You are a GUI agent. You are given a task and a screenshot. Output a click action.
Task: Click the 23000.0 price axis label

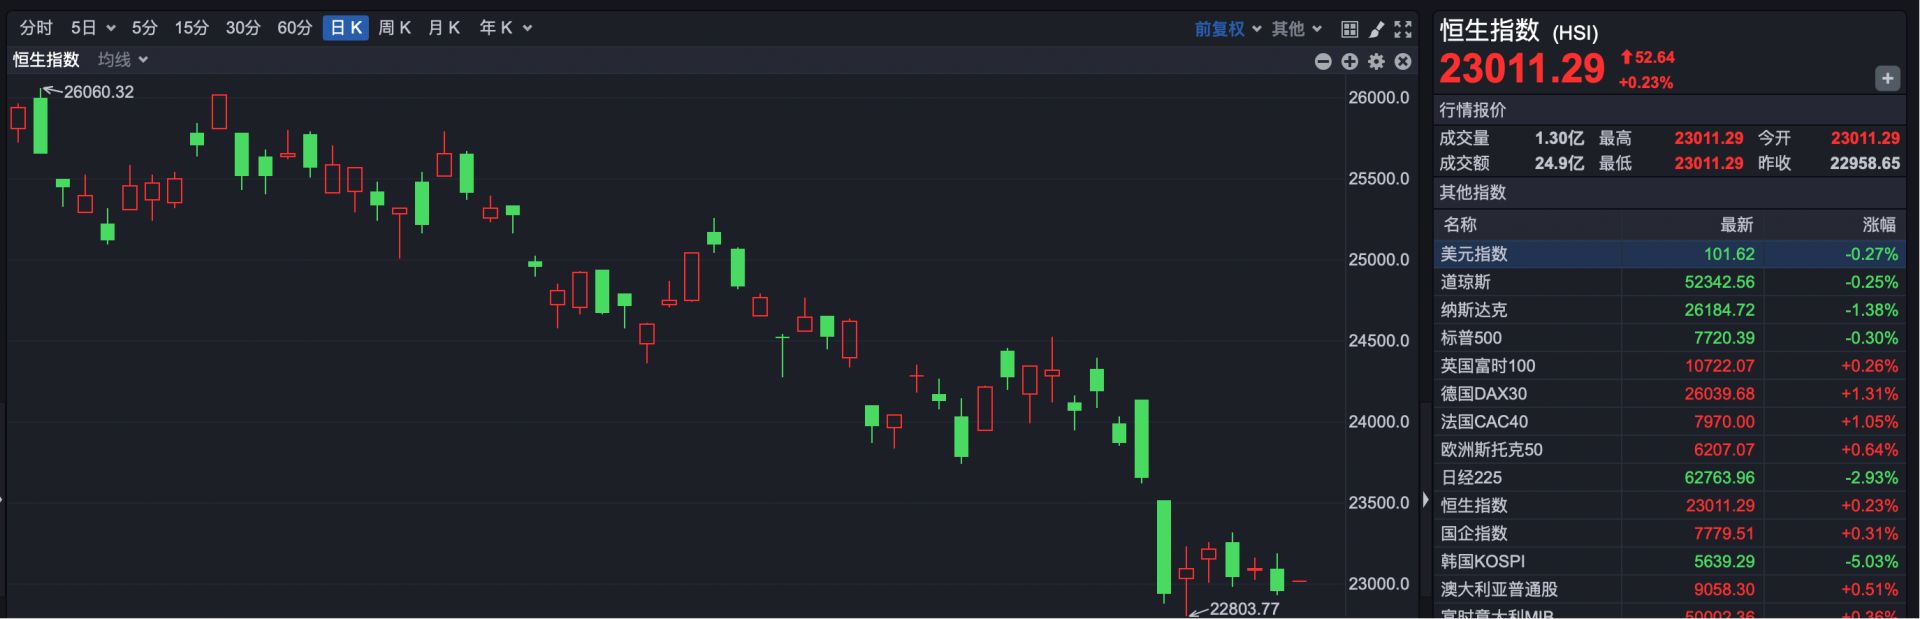1378,584
